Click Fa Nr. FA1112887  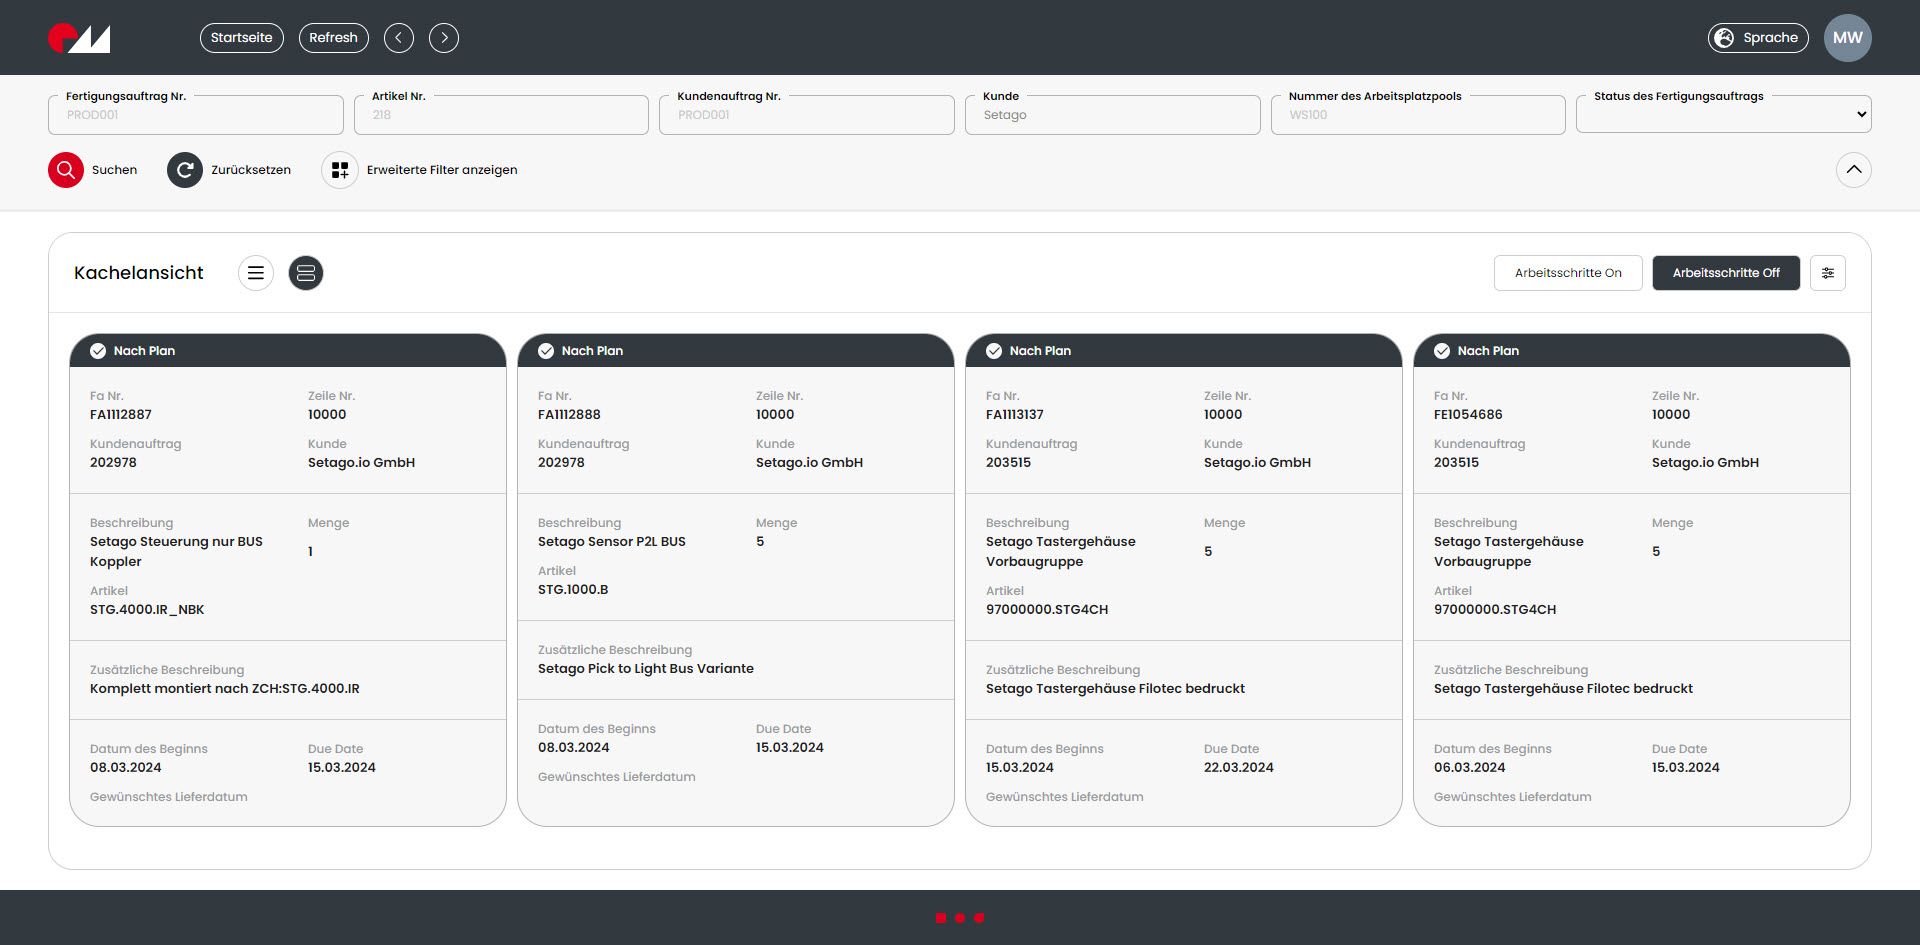pos(121,415)
